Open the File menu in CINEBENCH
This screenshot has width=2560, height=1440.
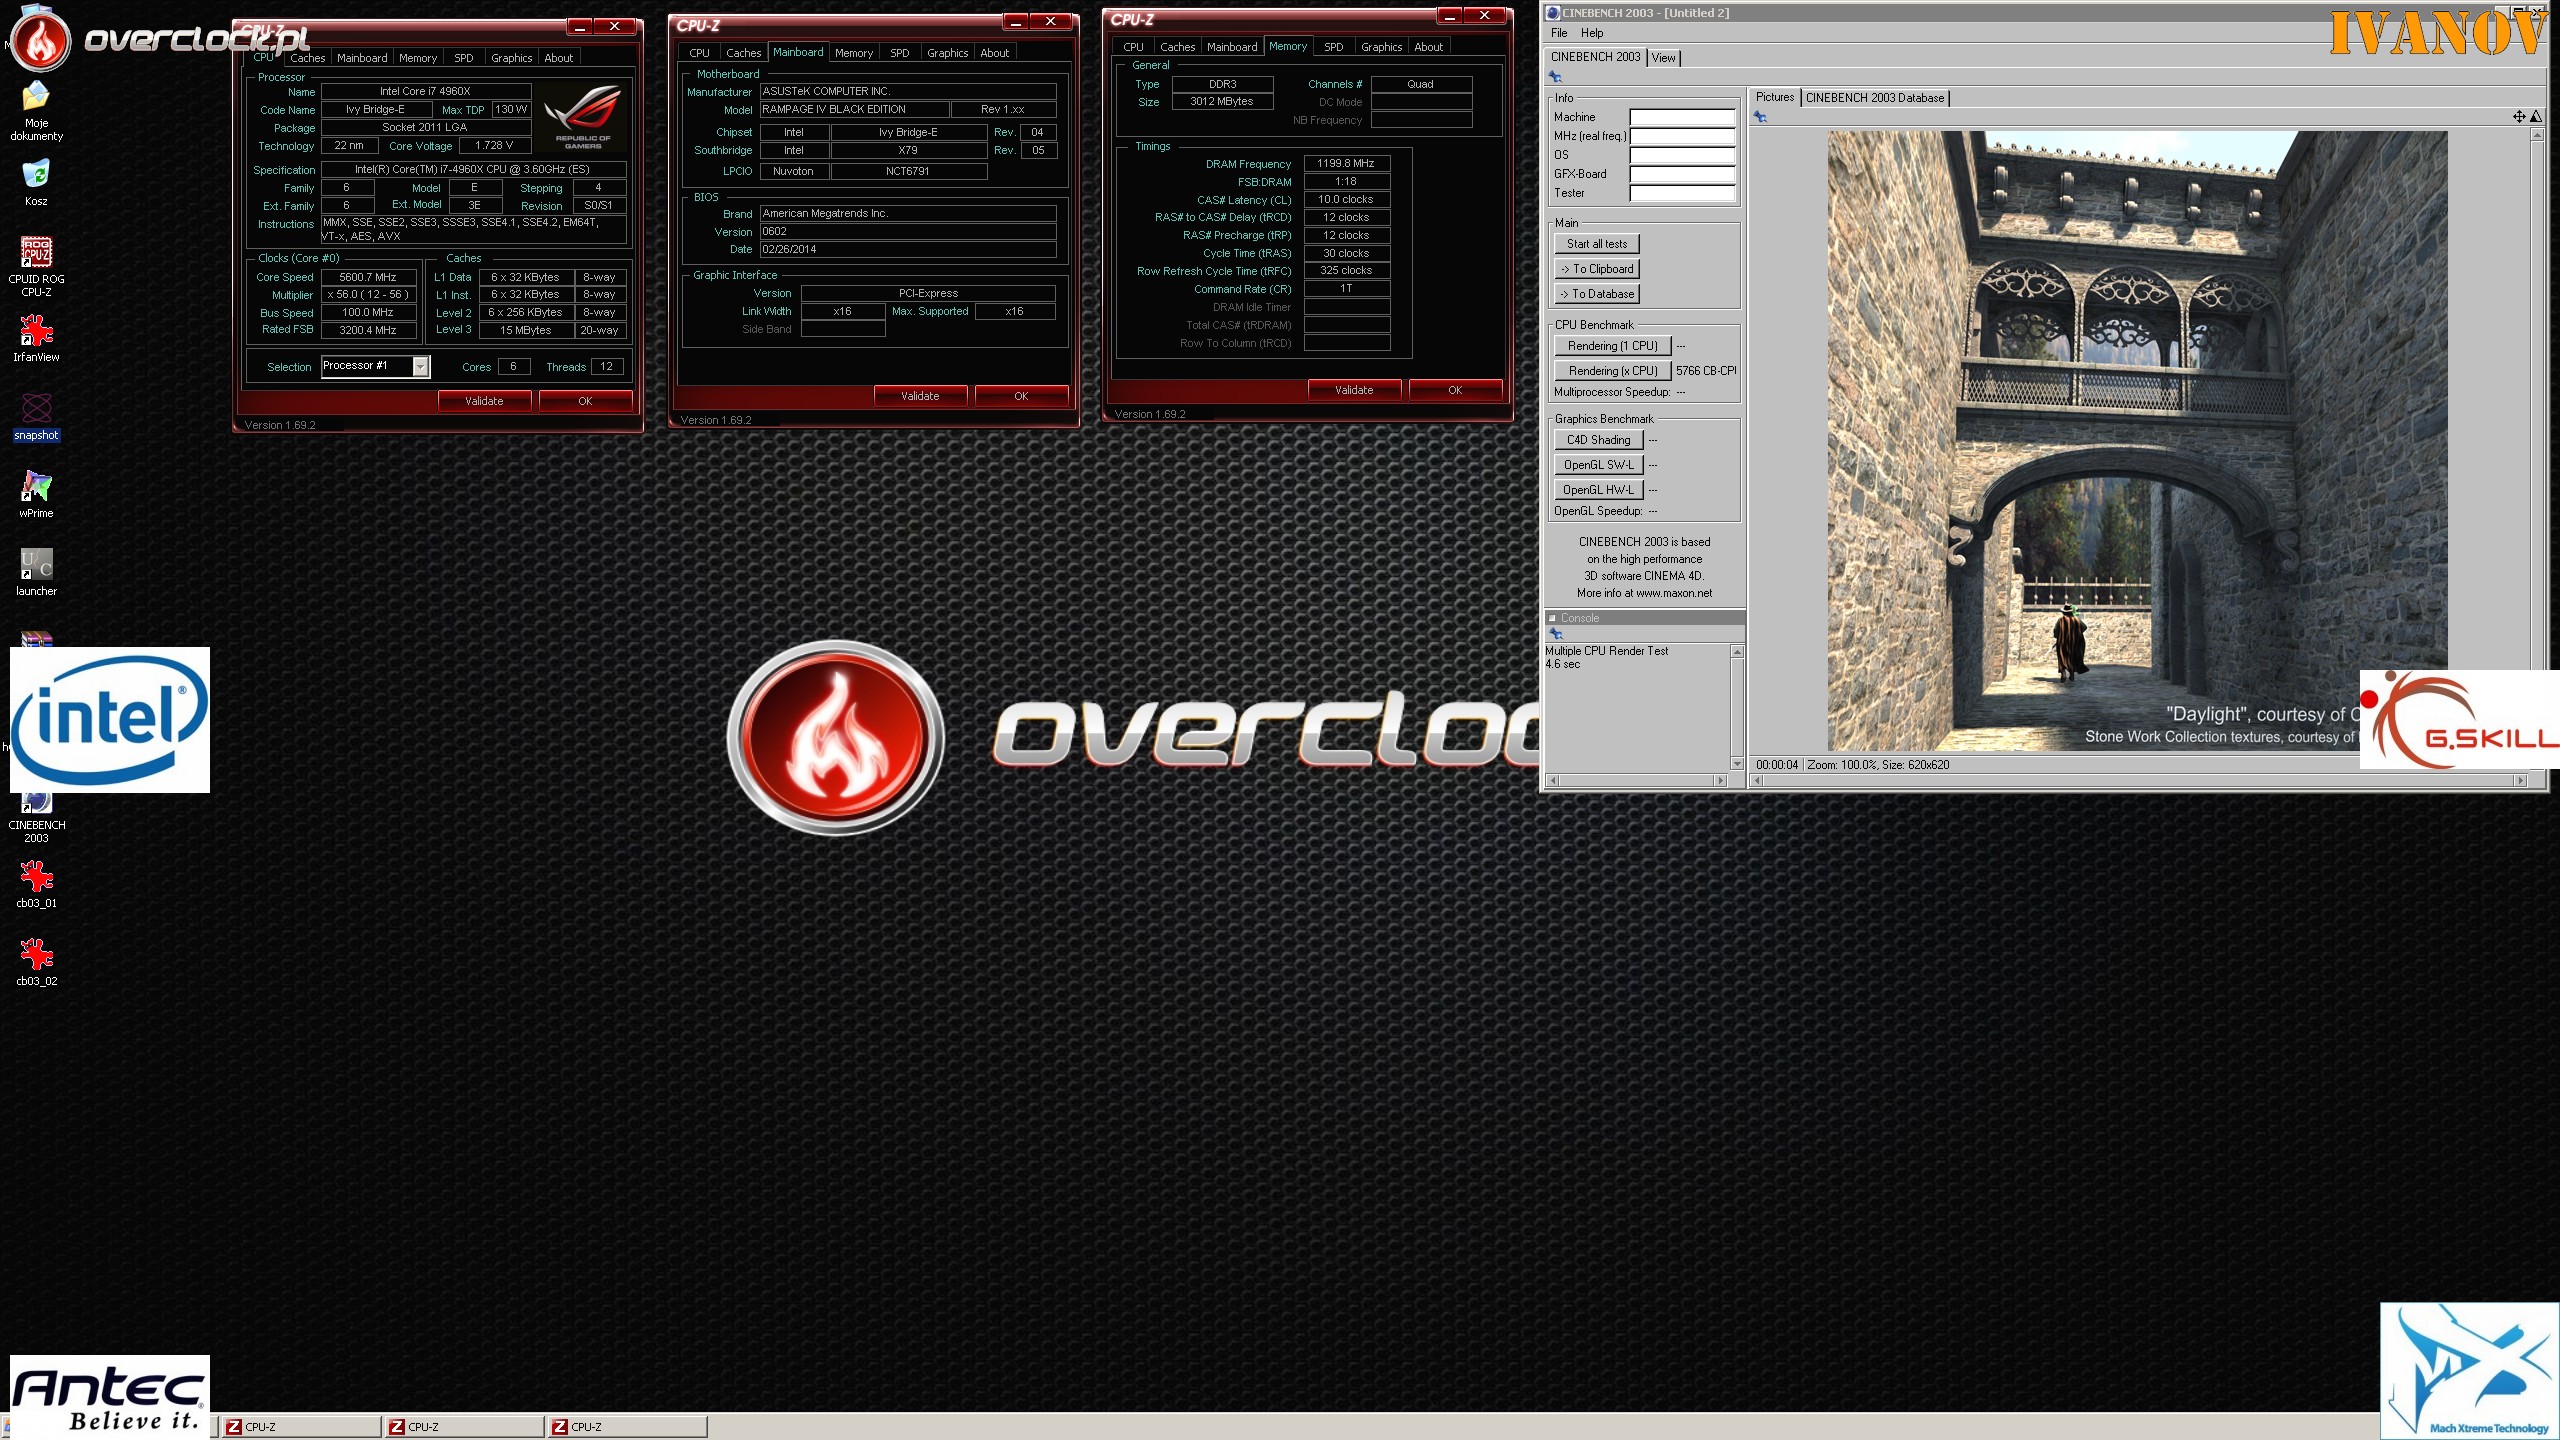[x=1559, y=33]
